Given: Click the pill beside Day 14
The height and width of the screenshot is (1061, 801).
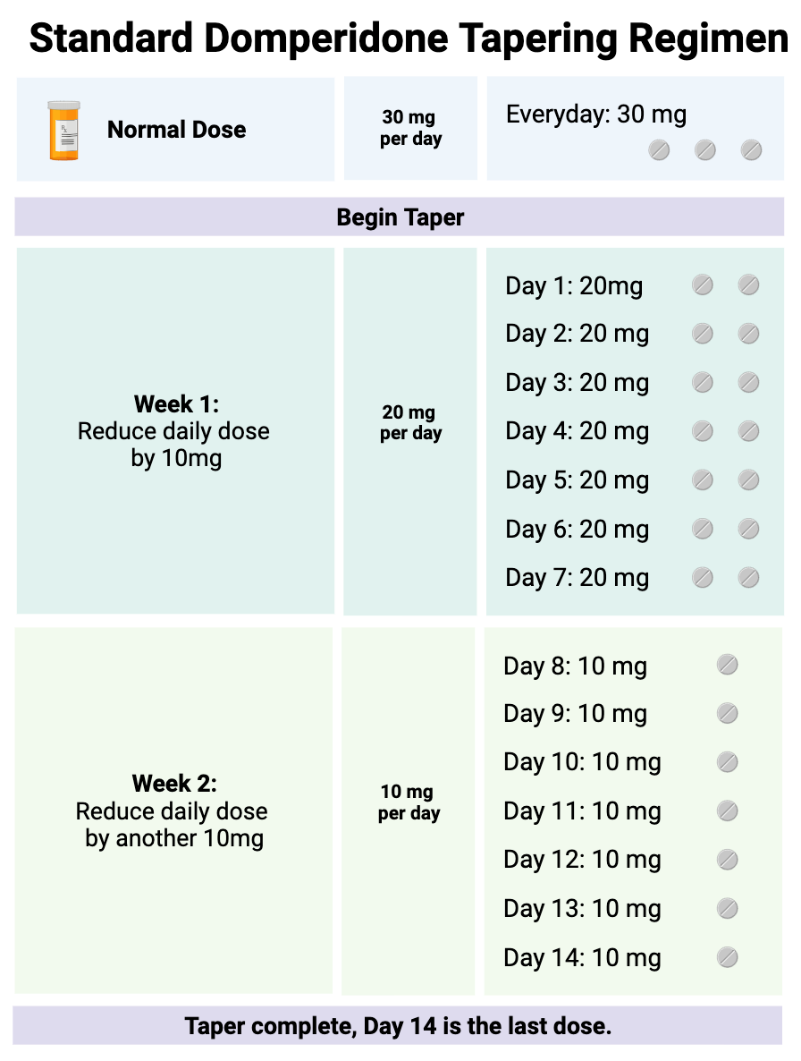Looking at the screenshot, I should [x=727, y=957].
